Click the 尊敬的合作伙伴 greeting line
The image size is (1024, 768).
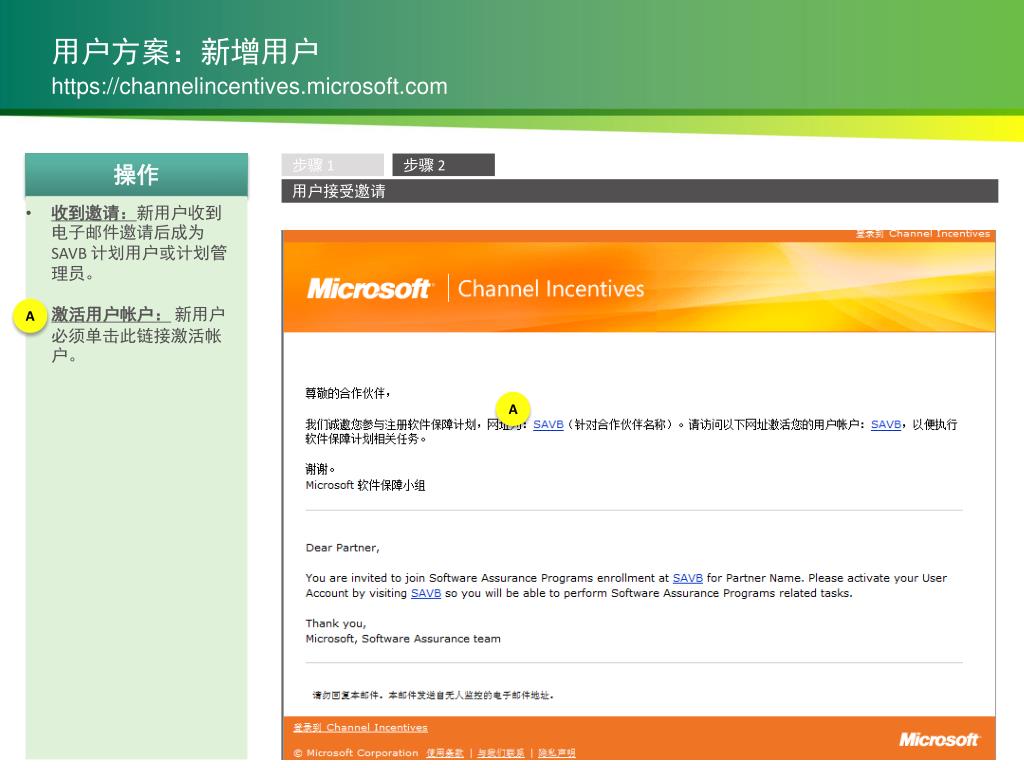347,393
